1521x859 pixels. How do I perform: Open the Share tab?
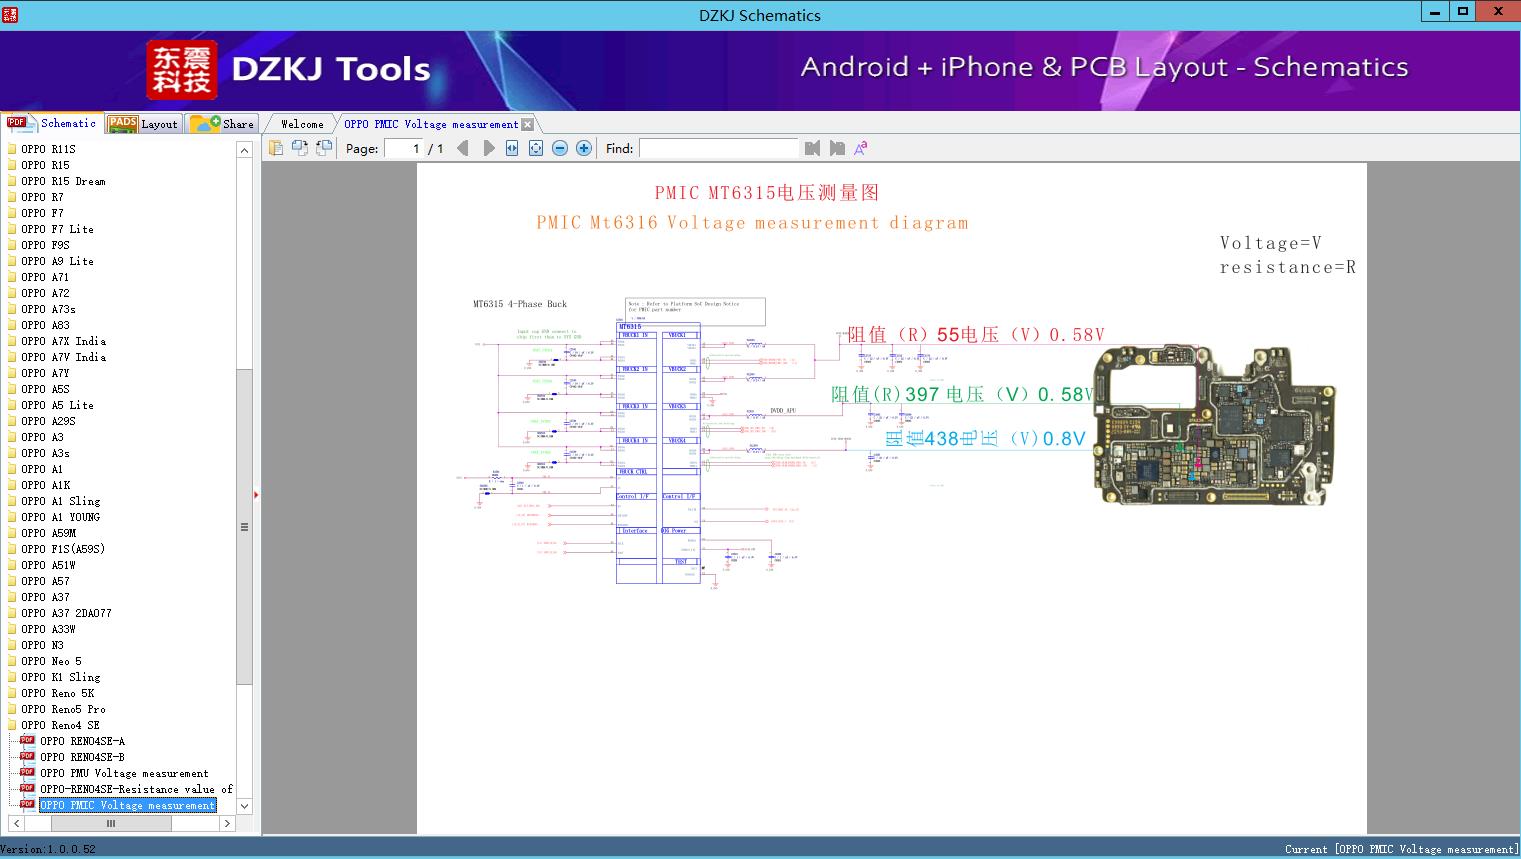[x=222, y=124]
